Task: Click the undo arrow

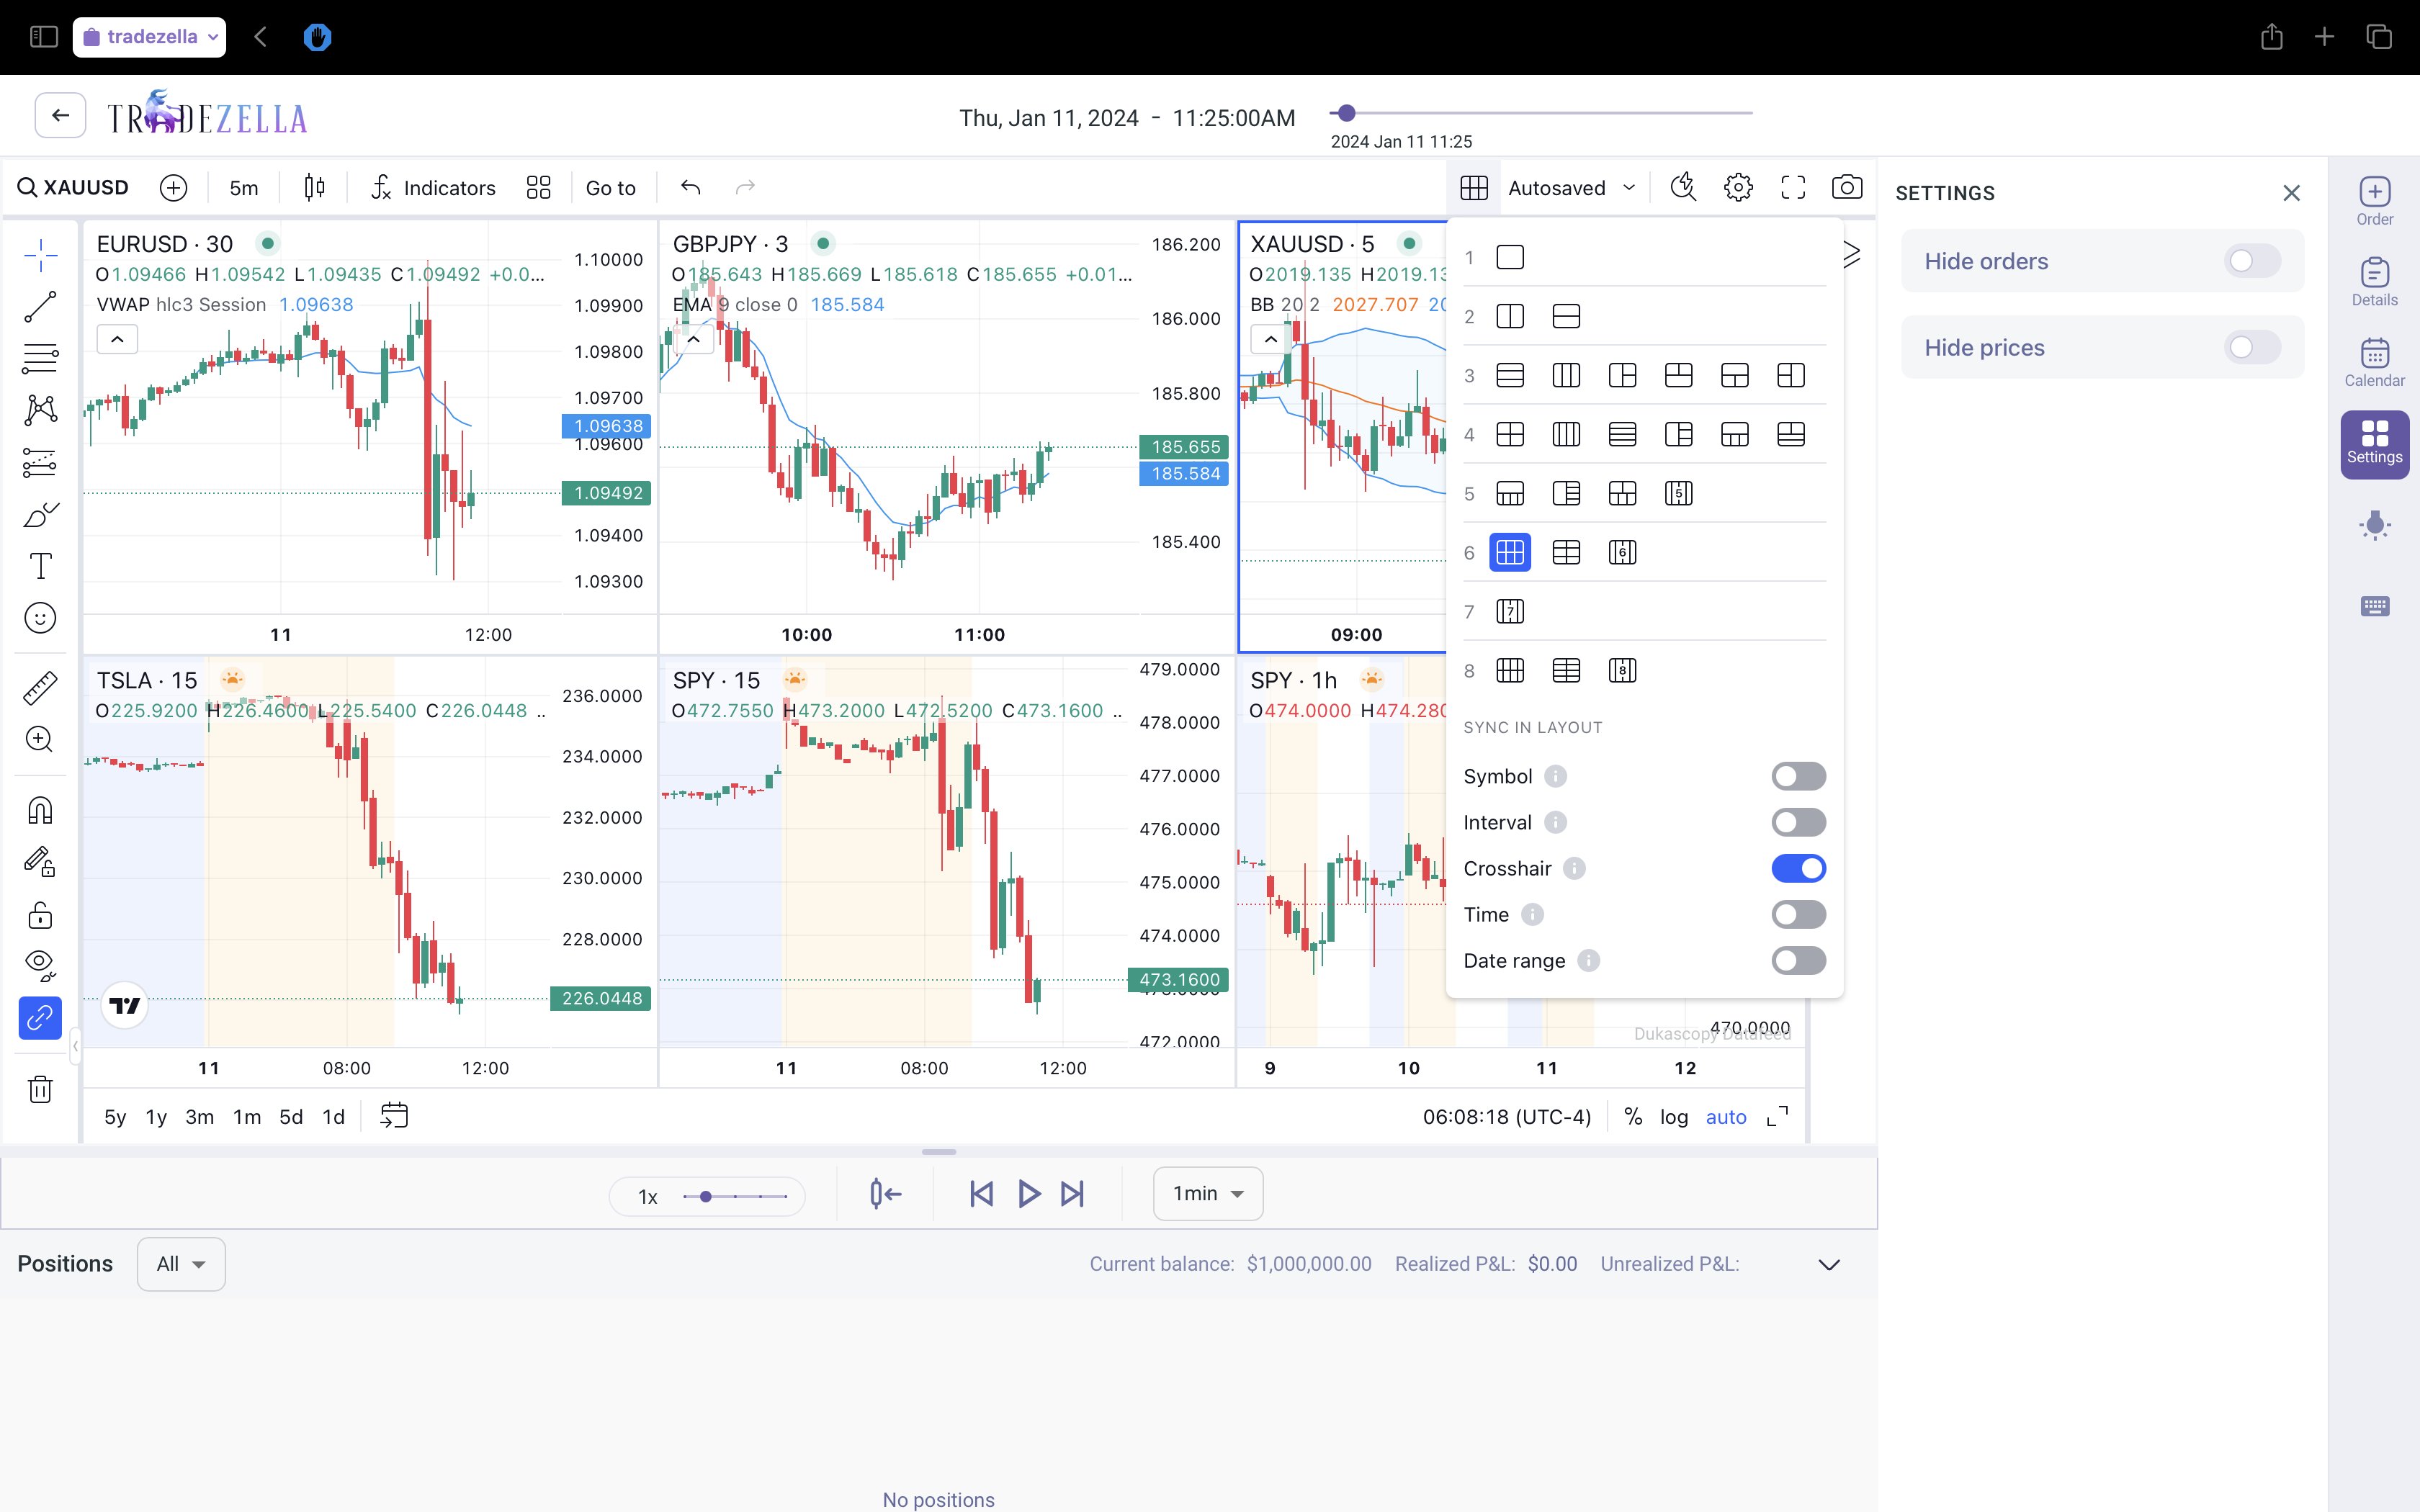Action: click(x=690, y=187)
